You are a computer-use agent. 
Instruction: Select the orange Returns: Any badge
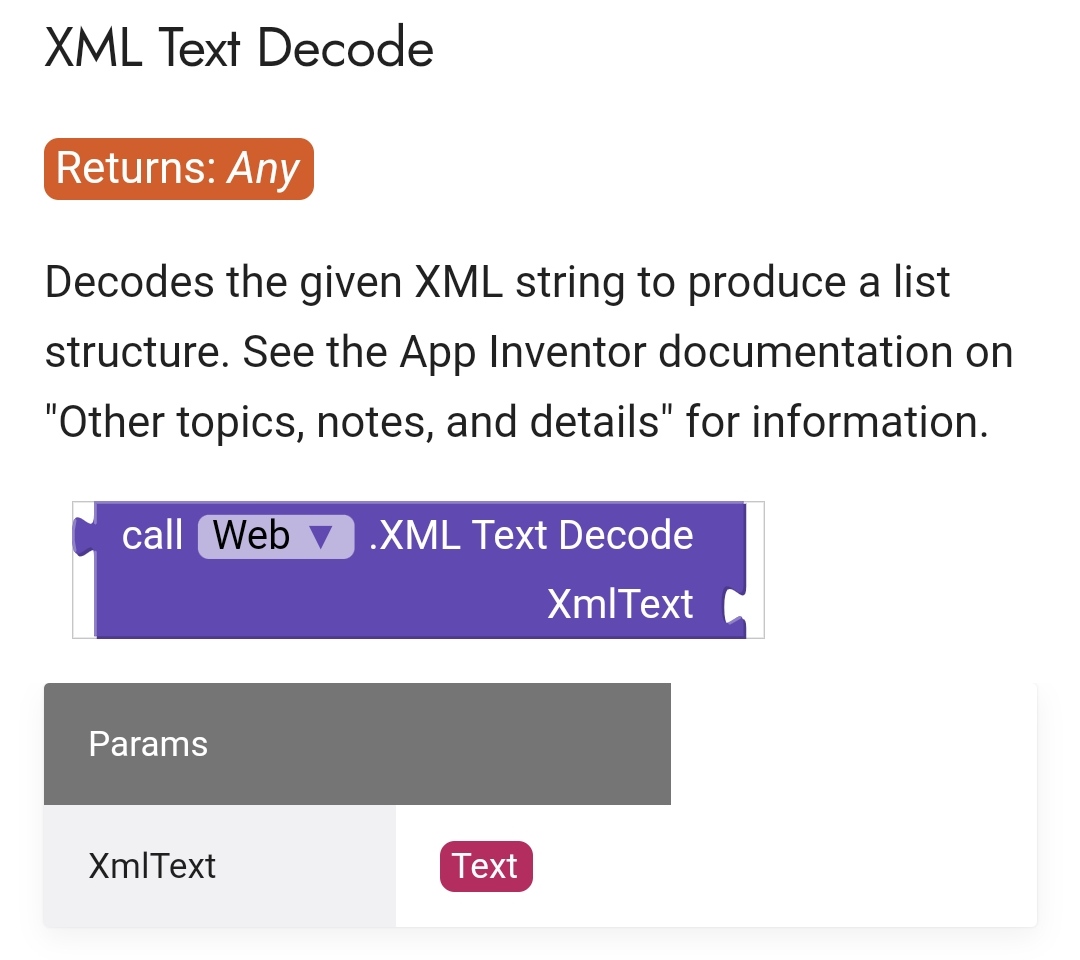[179, 169]
